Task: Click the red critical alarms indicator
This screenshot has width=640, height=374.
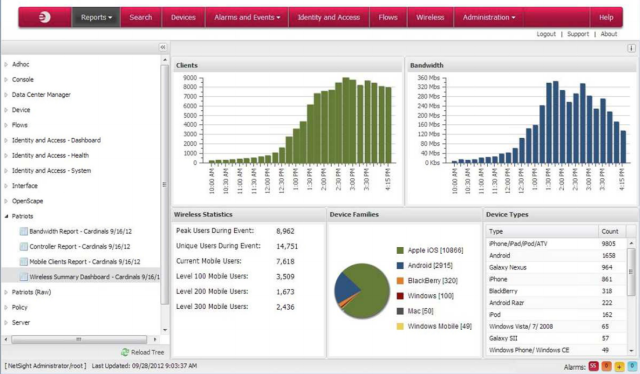Action: coord(593,366)
